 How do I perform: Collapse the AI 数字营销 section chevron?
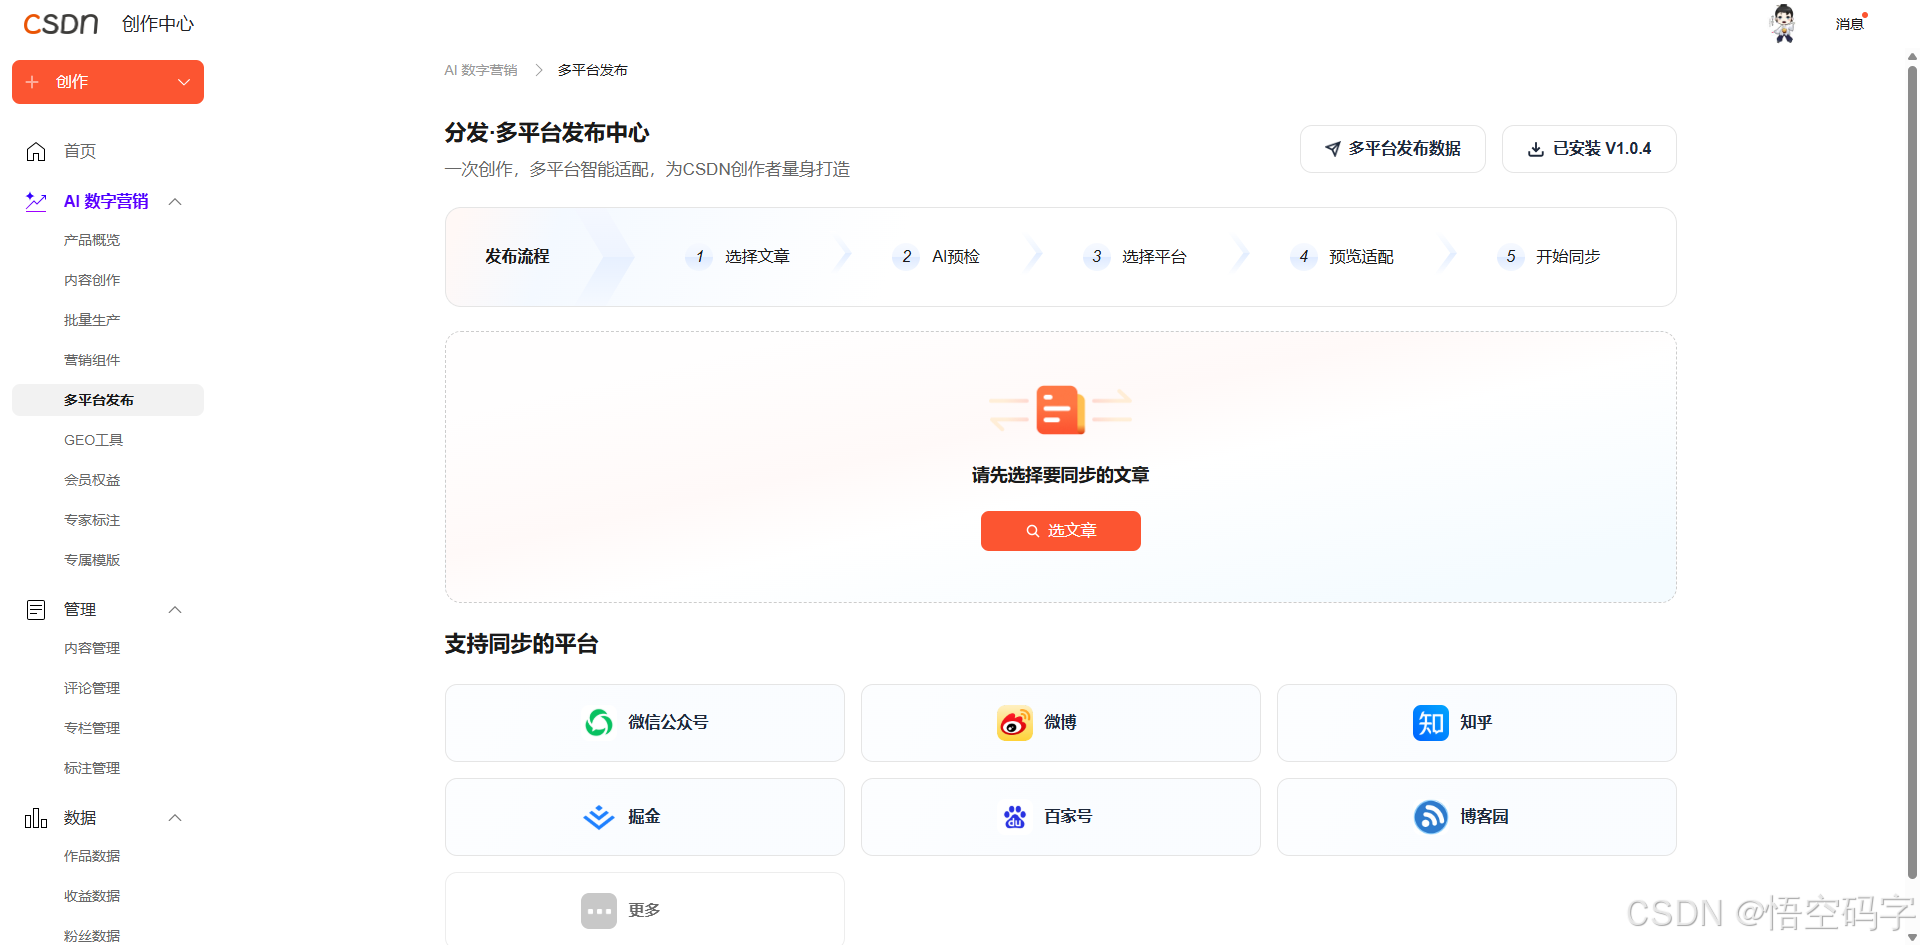pos(175,202)
